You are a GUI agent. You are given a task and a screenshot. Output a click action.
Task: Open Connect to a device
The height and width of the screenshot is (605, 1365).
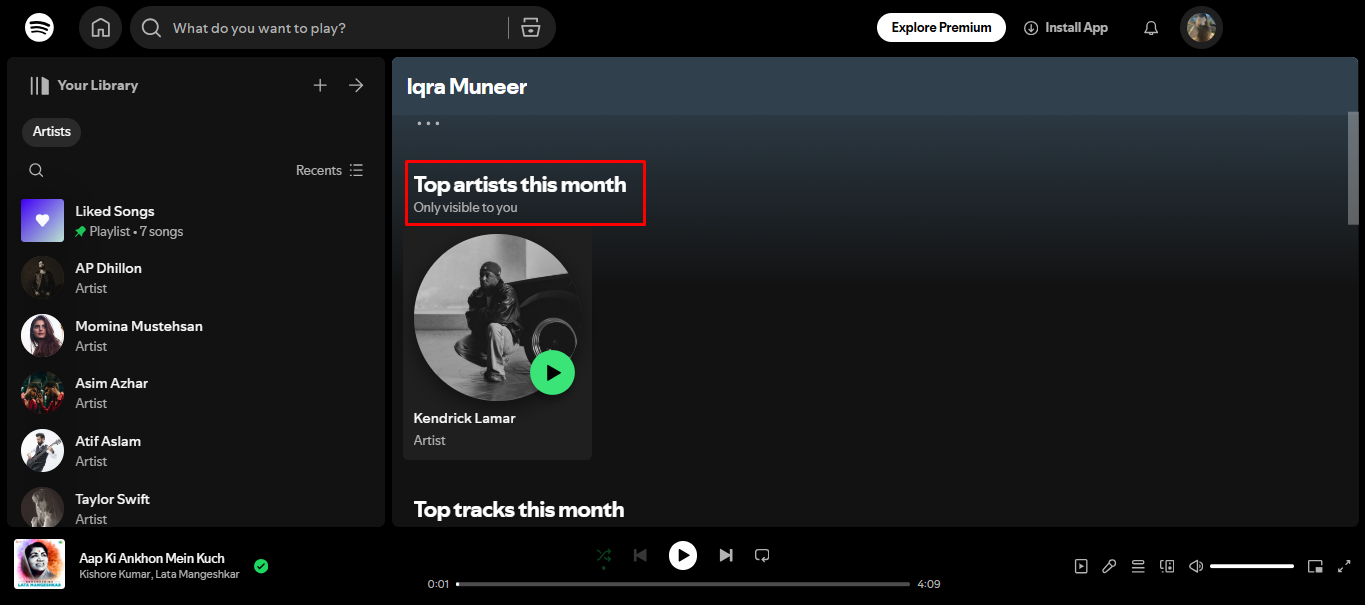tap(1166, 565)
